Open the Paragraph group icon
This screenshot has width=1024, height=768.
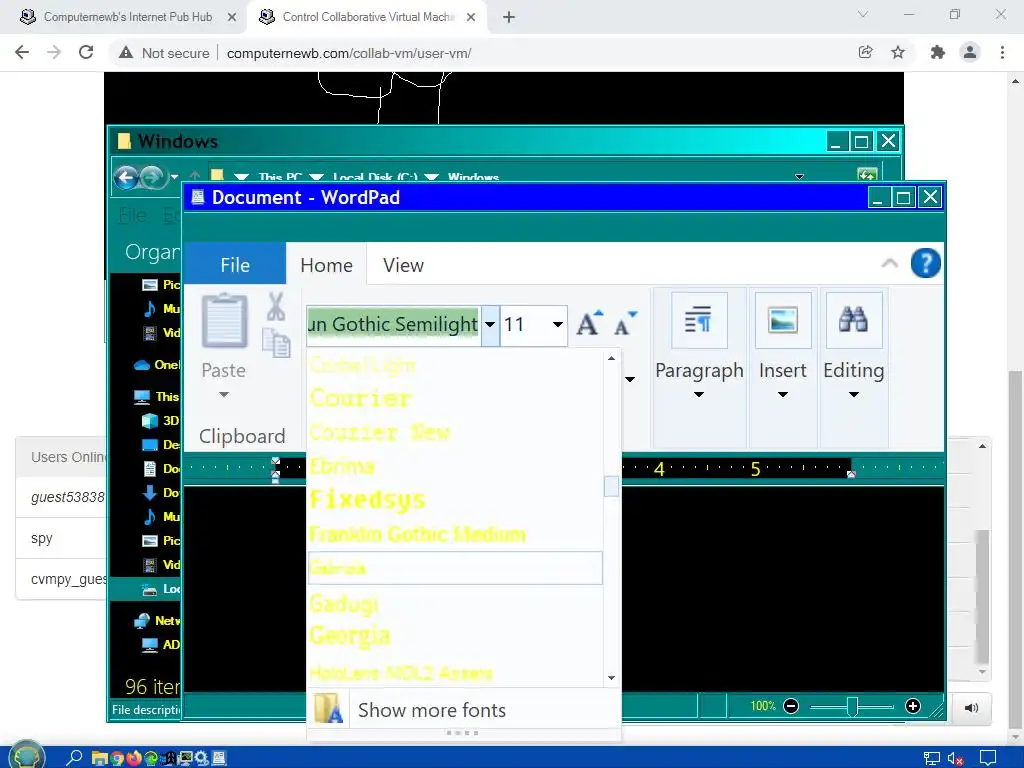(699, 321)
